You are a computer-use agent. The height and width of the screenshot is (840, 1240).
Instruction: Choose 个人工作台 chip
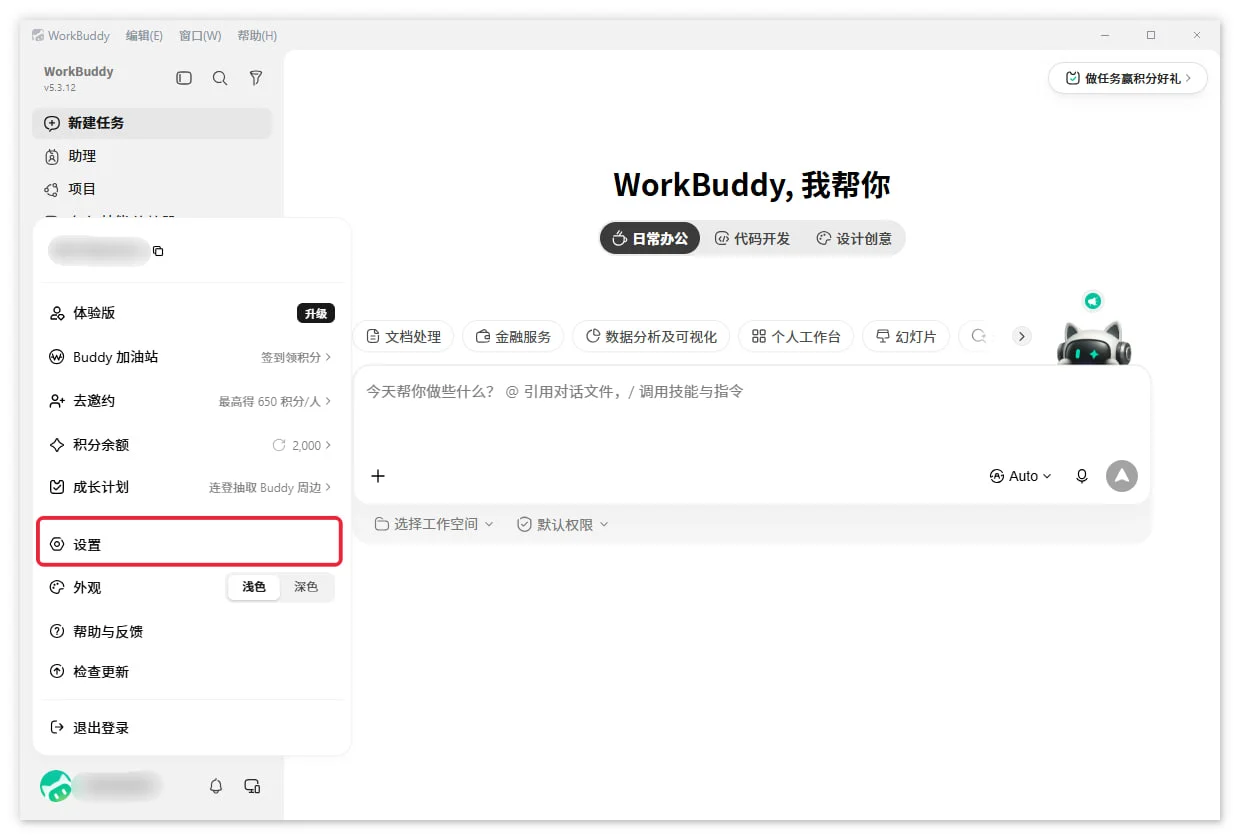tap(796, 336)
